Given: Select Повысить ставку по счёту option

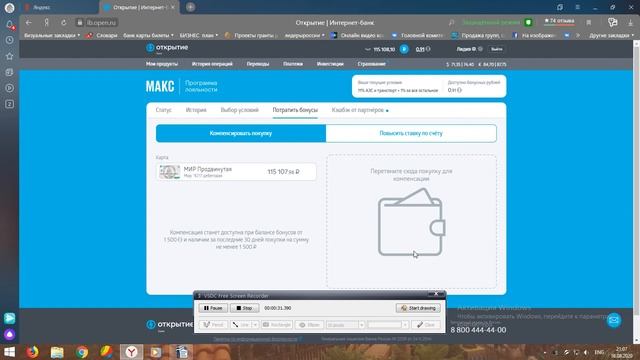Looking at the screenshot, I should pos(411,133).
